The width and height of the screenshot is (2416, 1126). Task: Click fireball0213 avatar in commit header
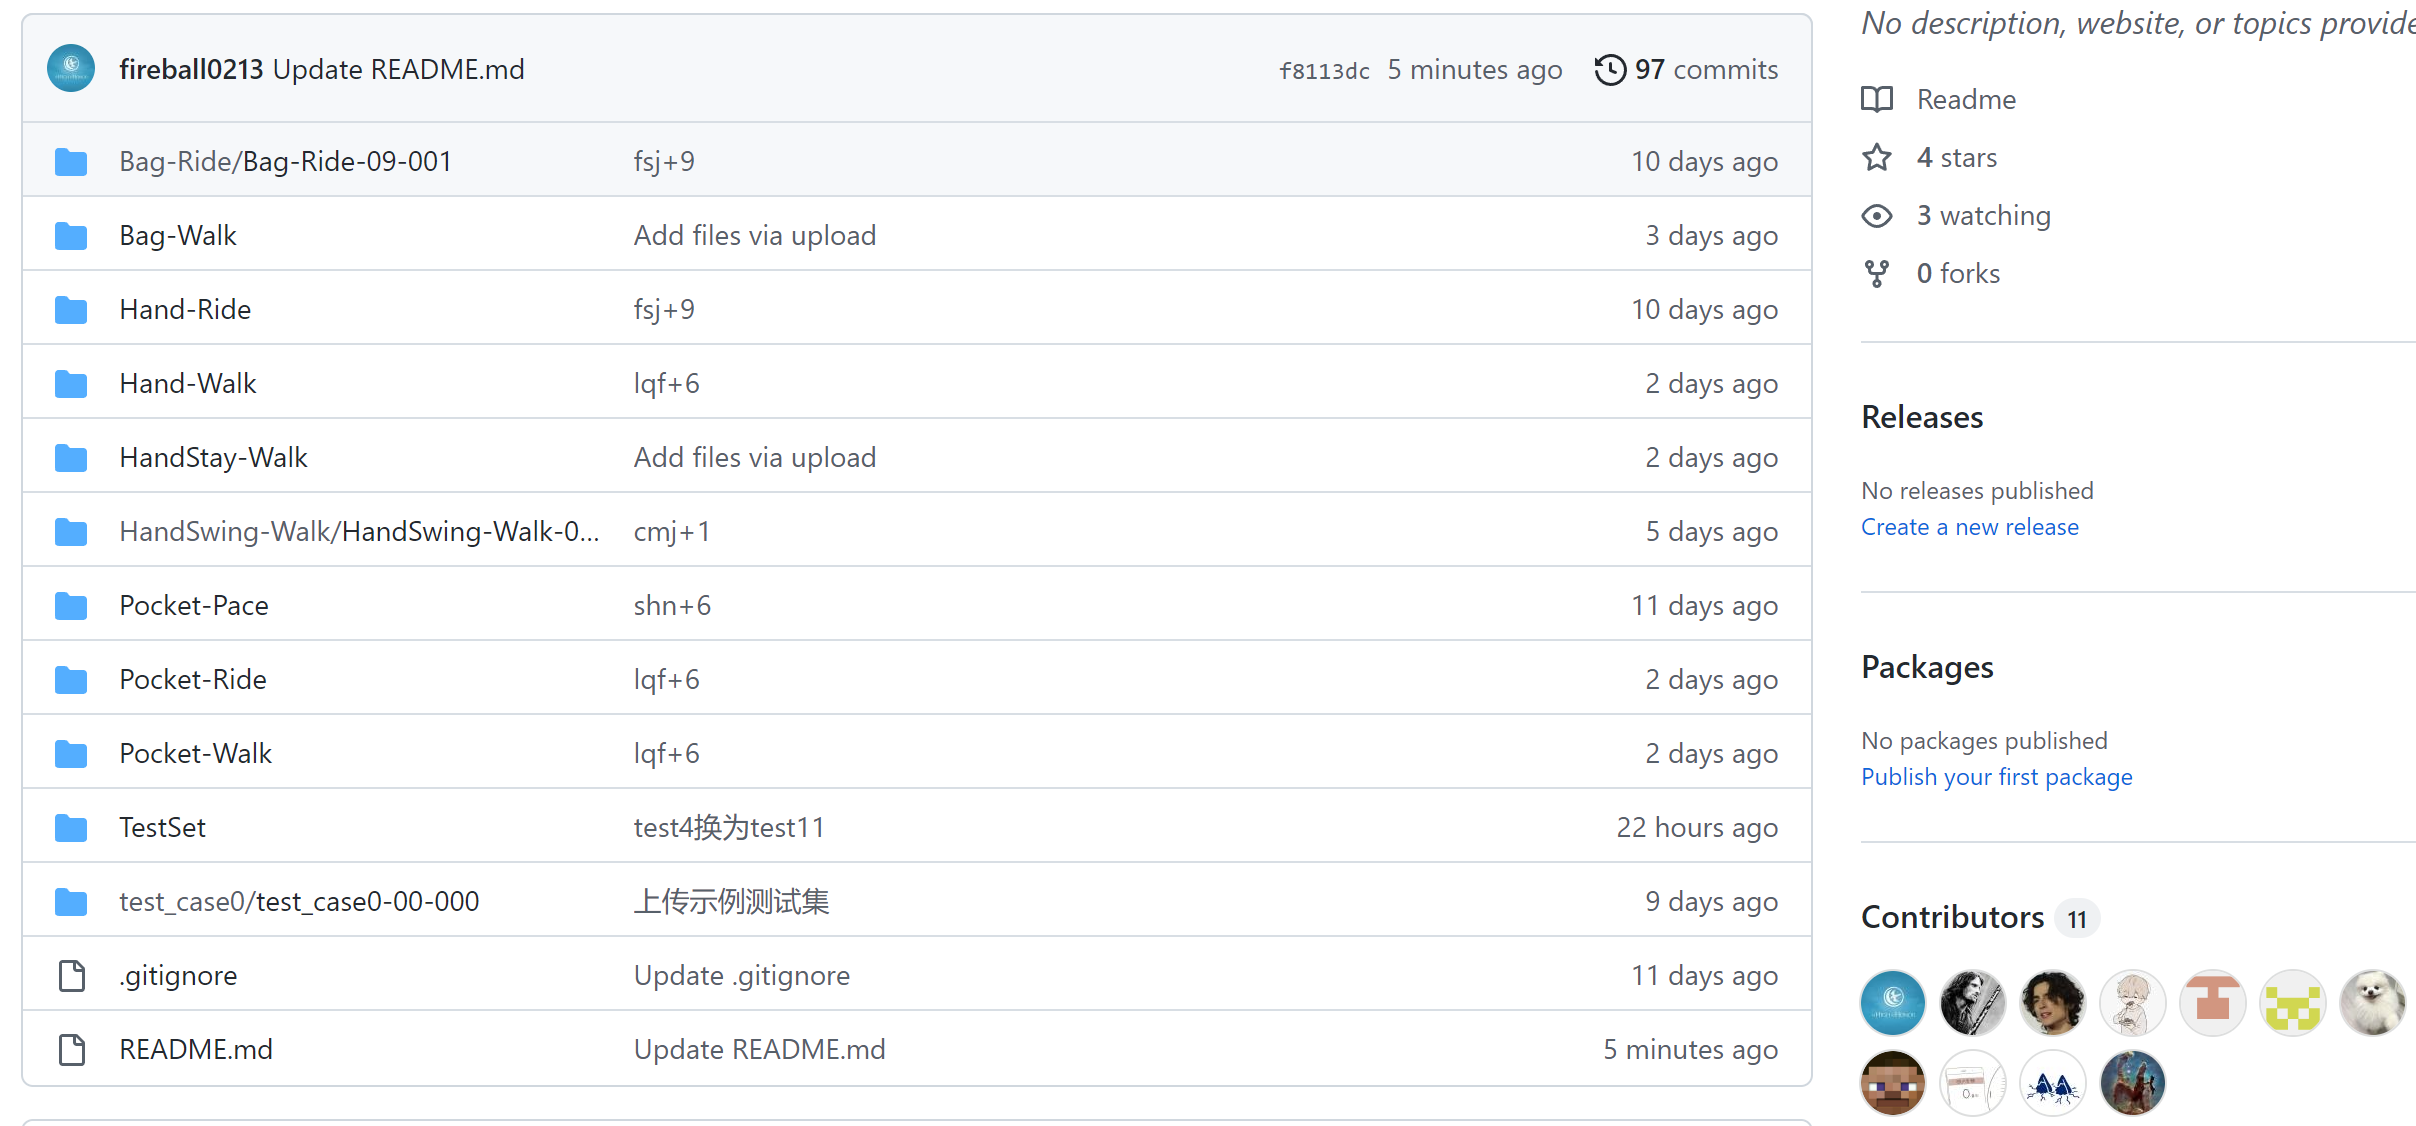(x=71, y=68)
